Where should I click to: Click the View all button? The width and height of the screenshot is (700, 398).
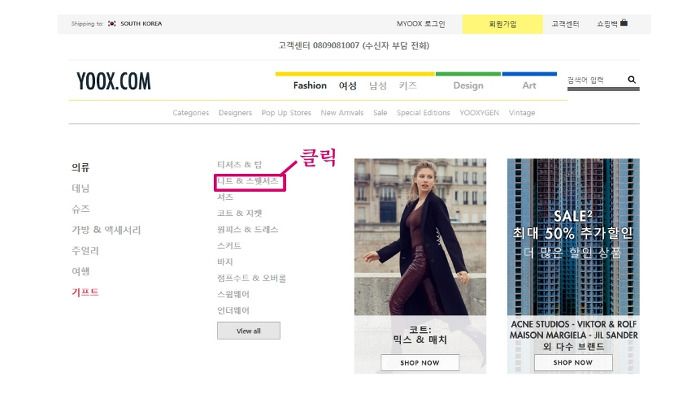249,331
